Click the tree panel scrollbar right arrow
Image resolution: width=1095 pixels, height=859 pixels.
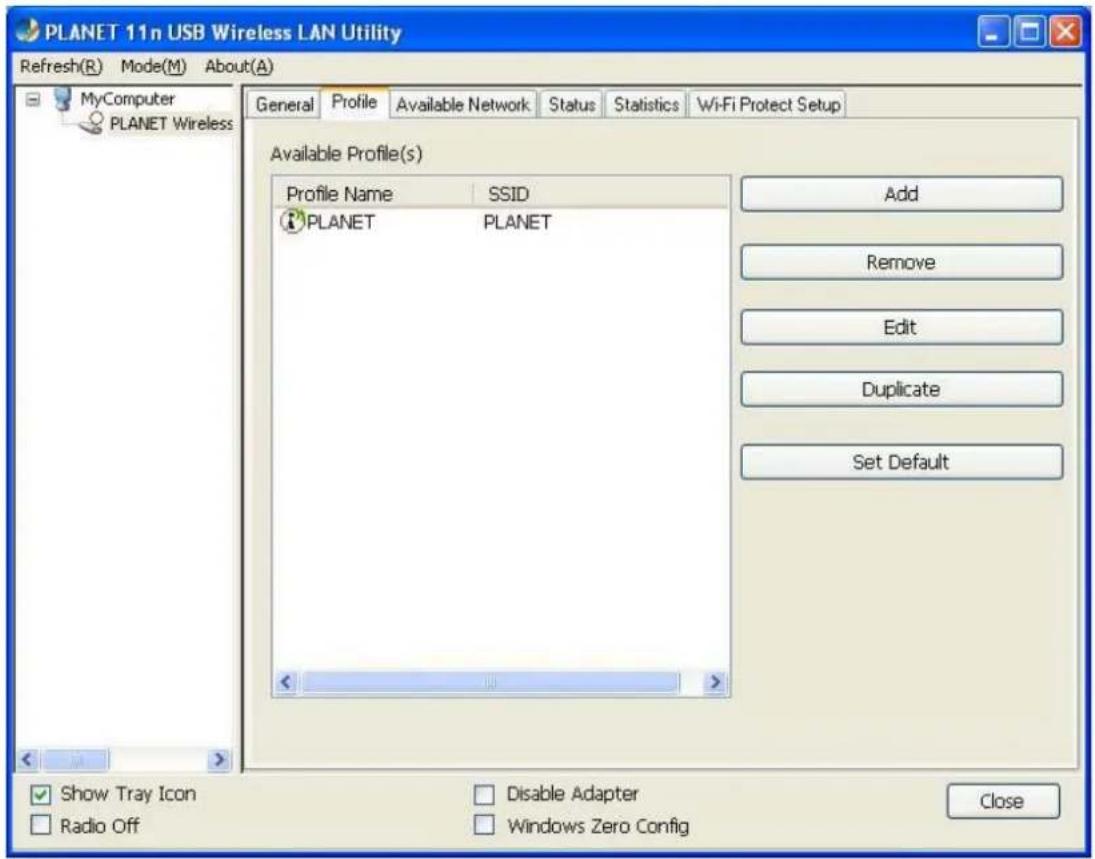pos(219,759)
